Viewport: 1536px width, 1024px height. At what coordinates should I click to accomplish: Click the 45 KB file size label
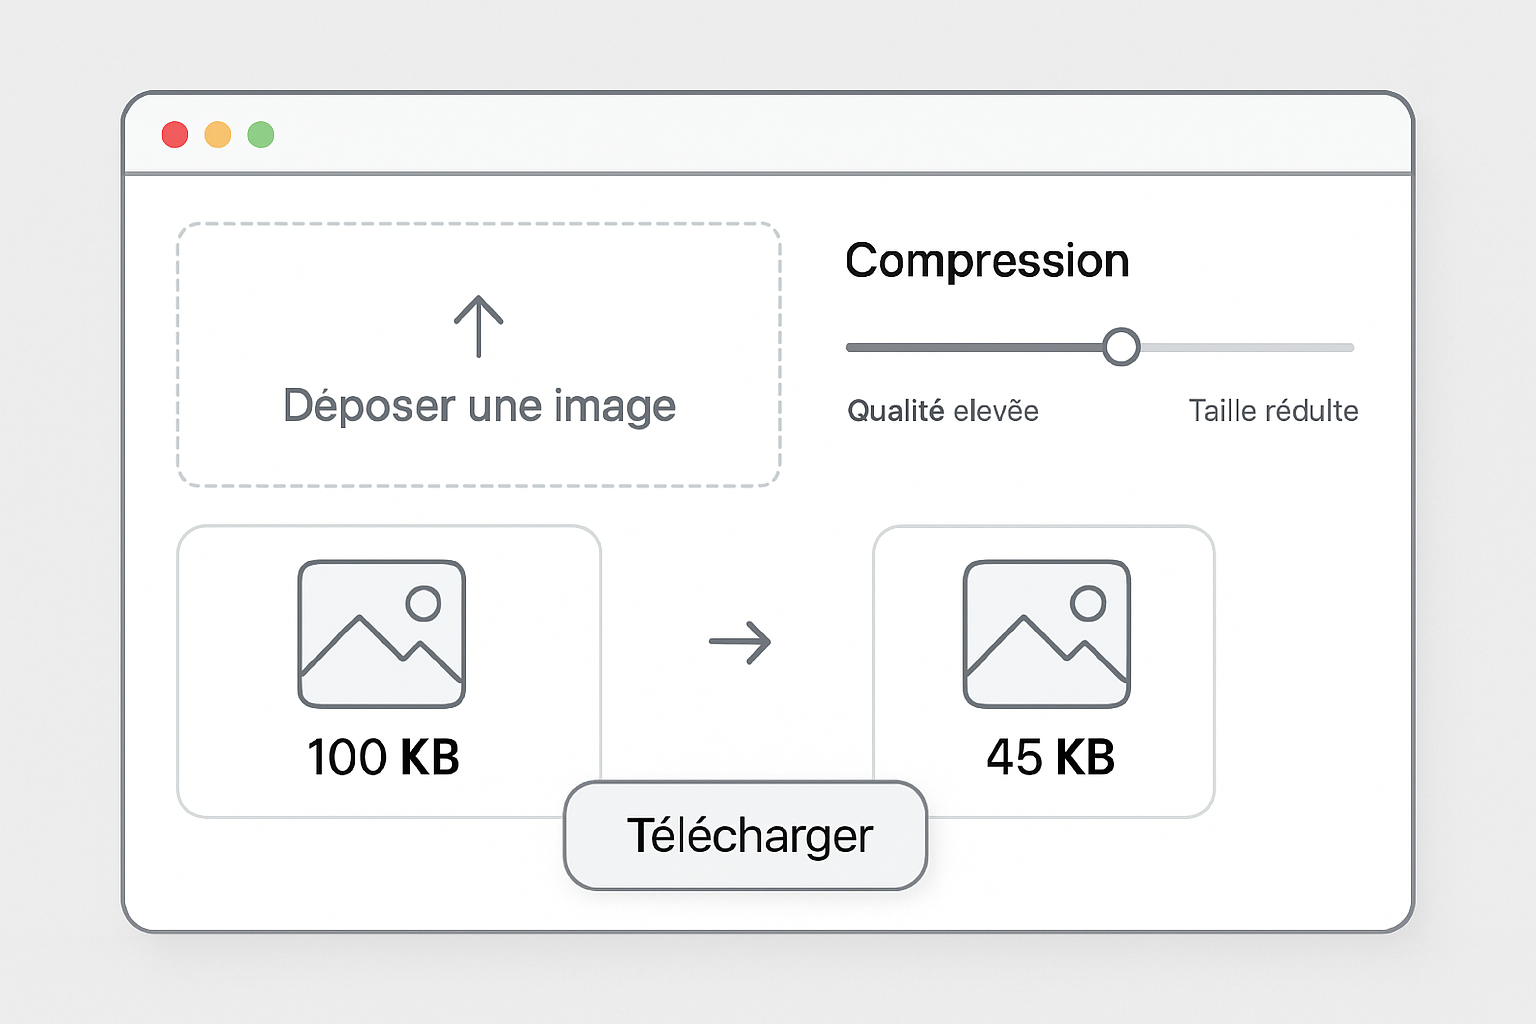tap(1051, 756)
